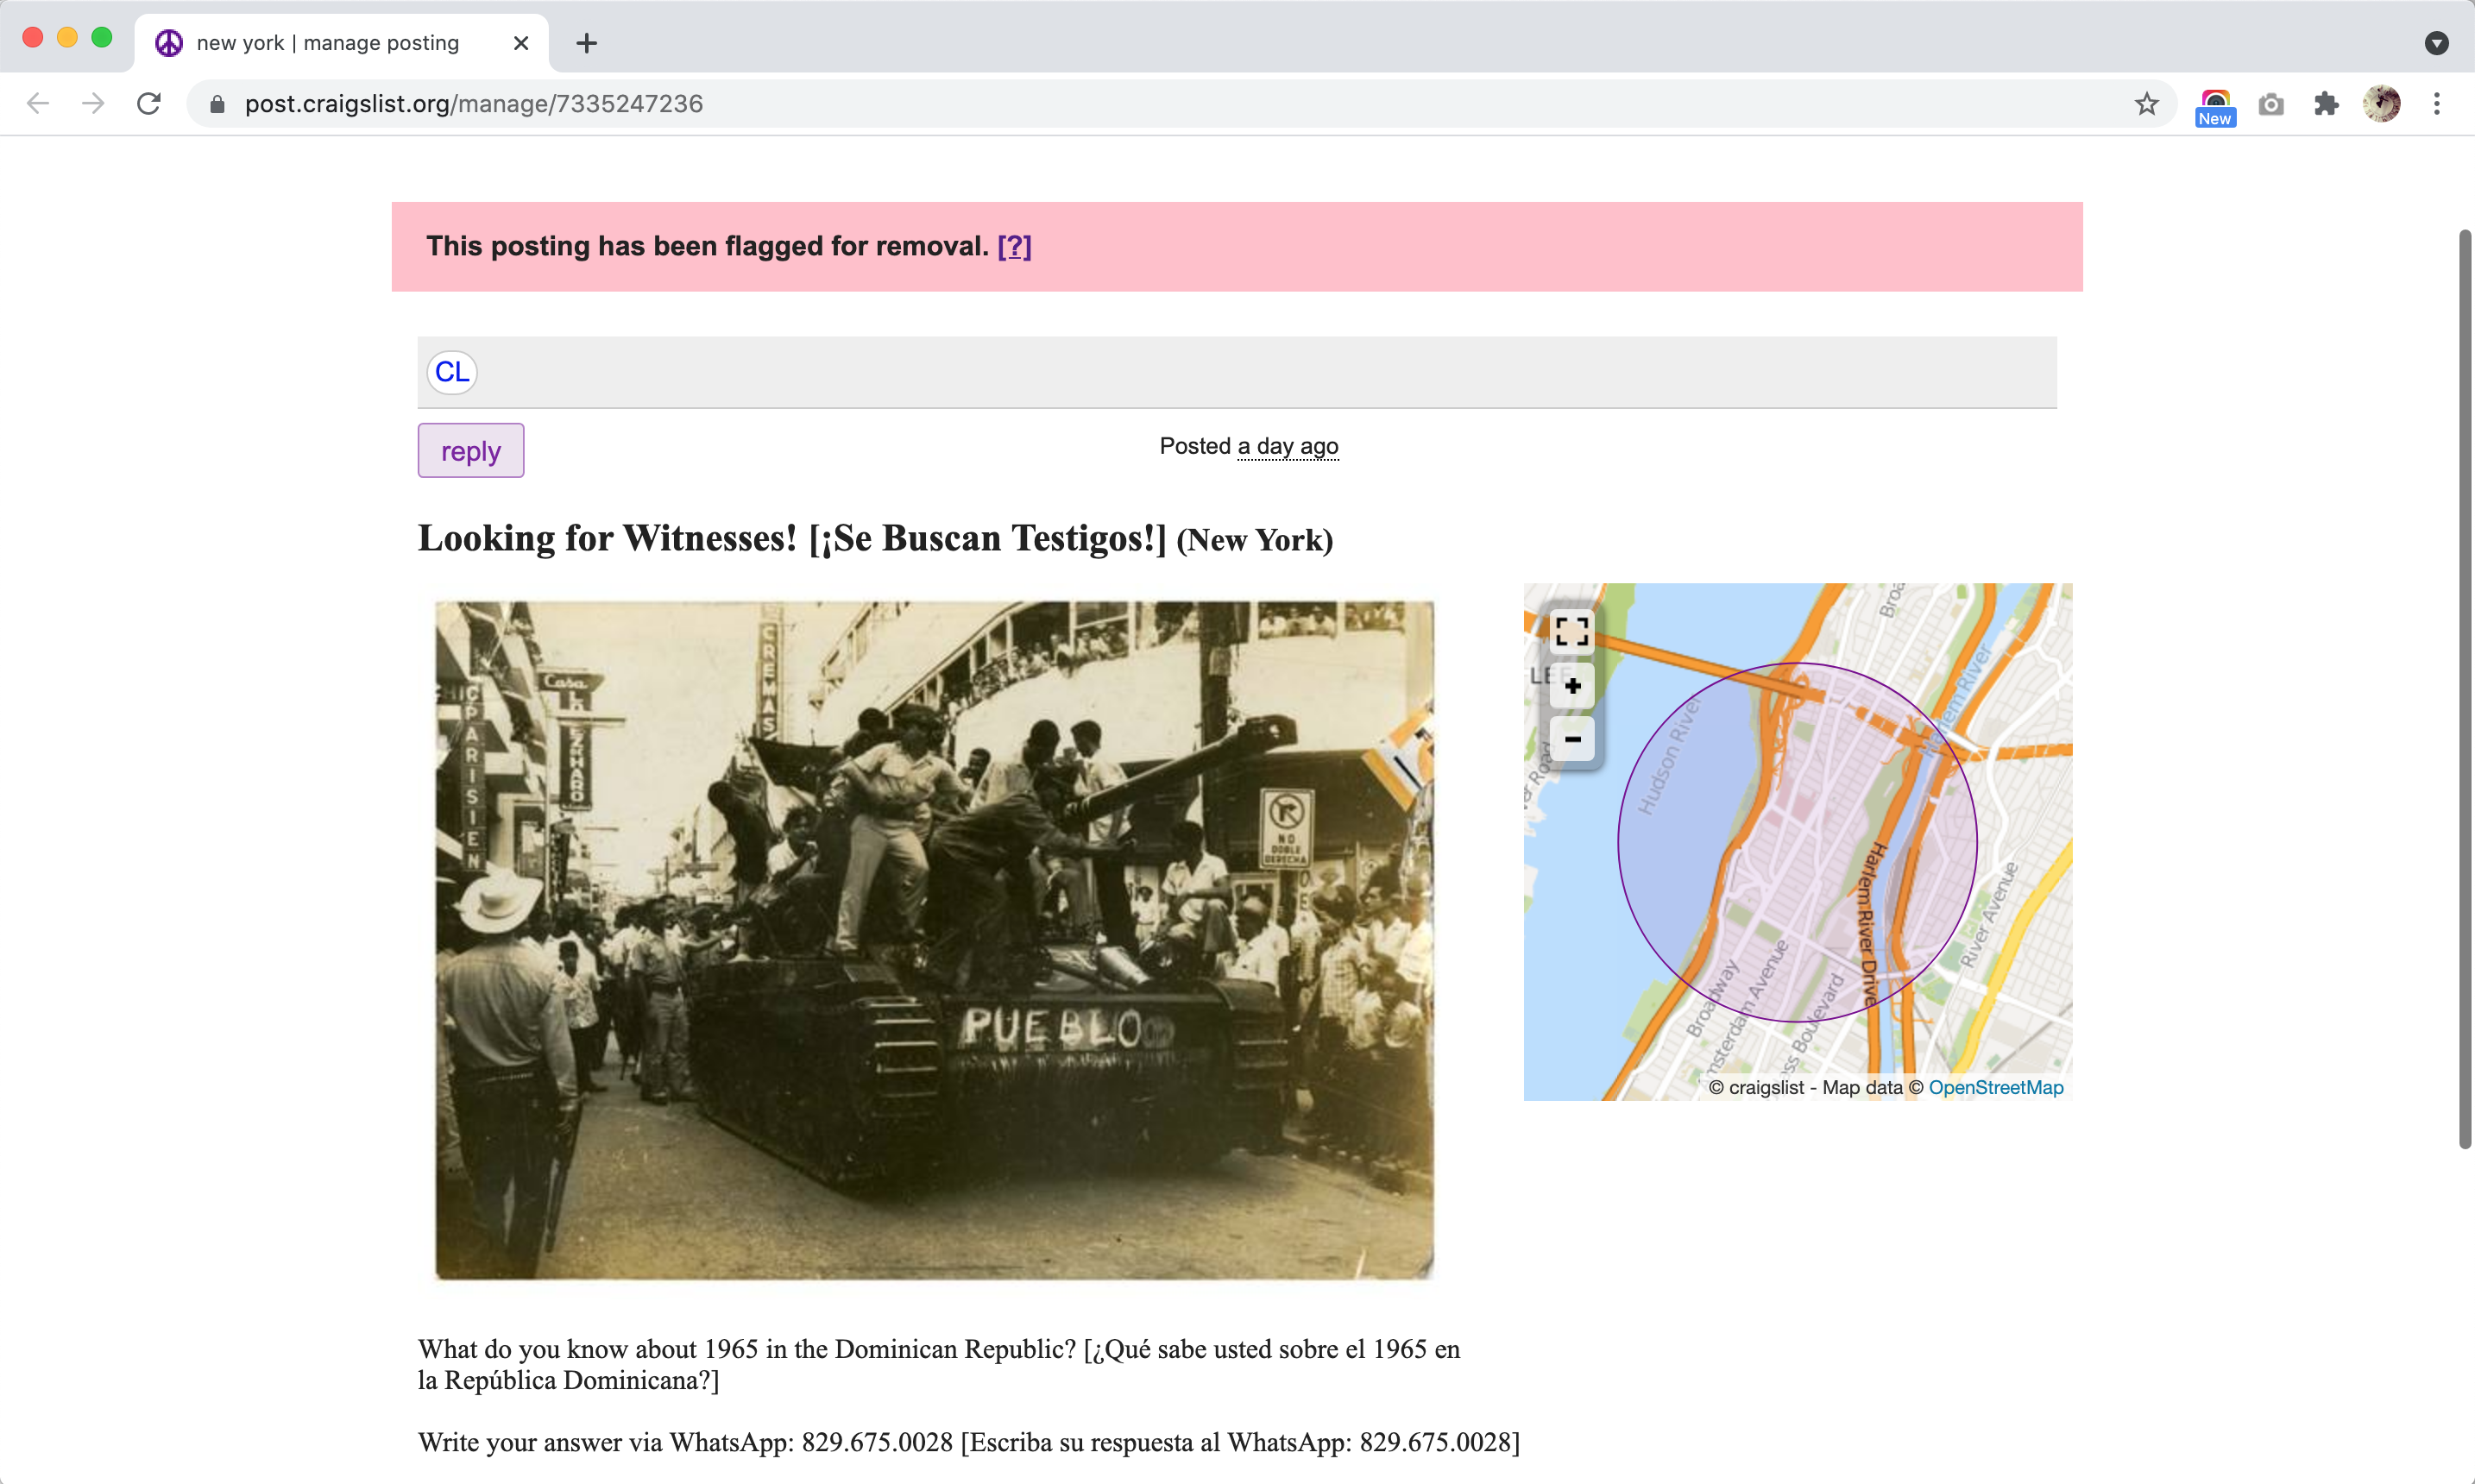Select the new york manage posting tab
Screen dimensions: 2475x1484
pos(327,43)
